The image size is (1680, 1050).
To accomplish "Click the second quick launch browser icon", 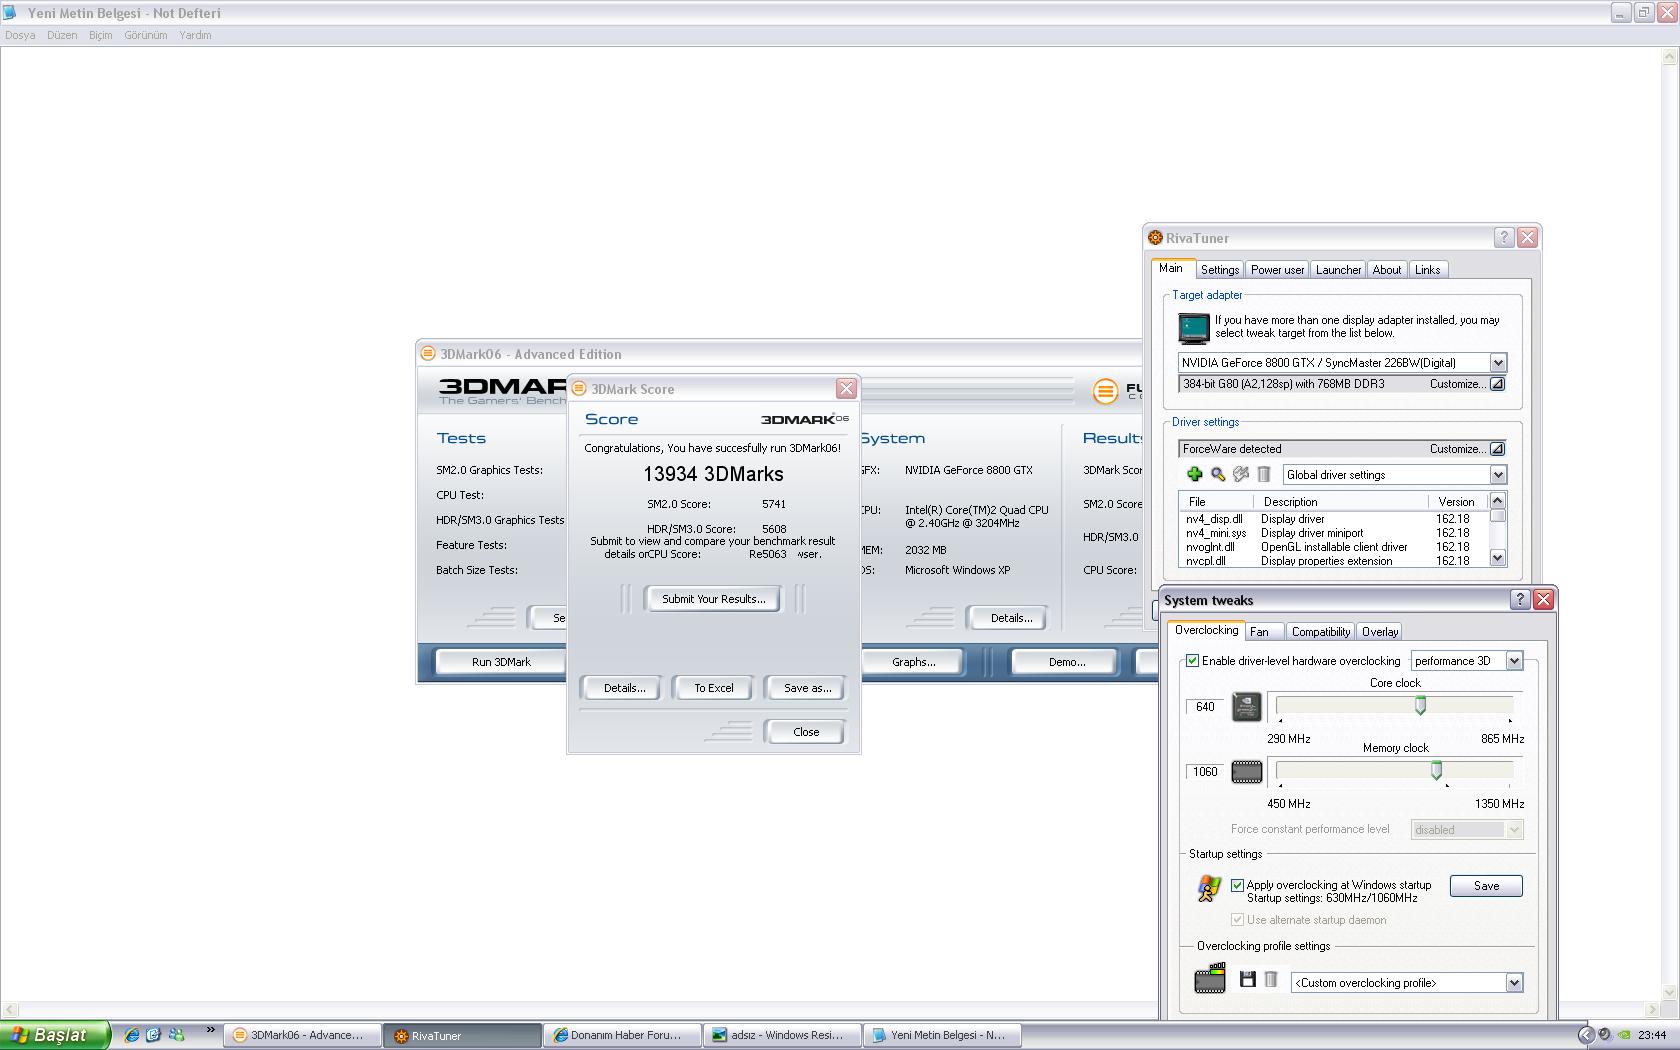I will pos(153,1035).
